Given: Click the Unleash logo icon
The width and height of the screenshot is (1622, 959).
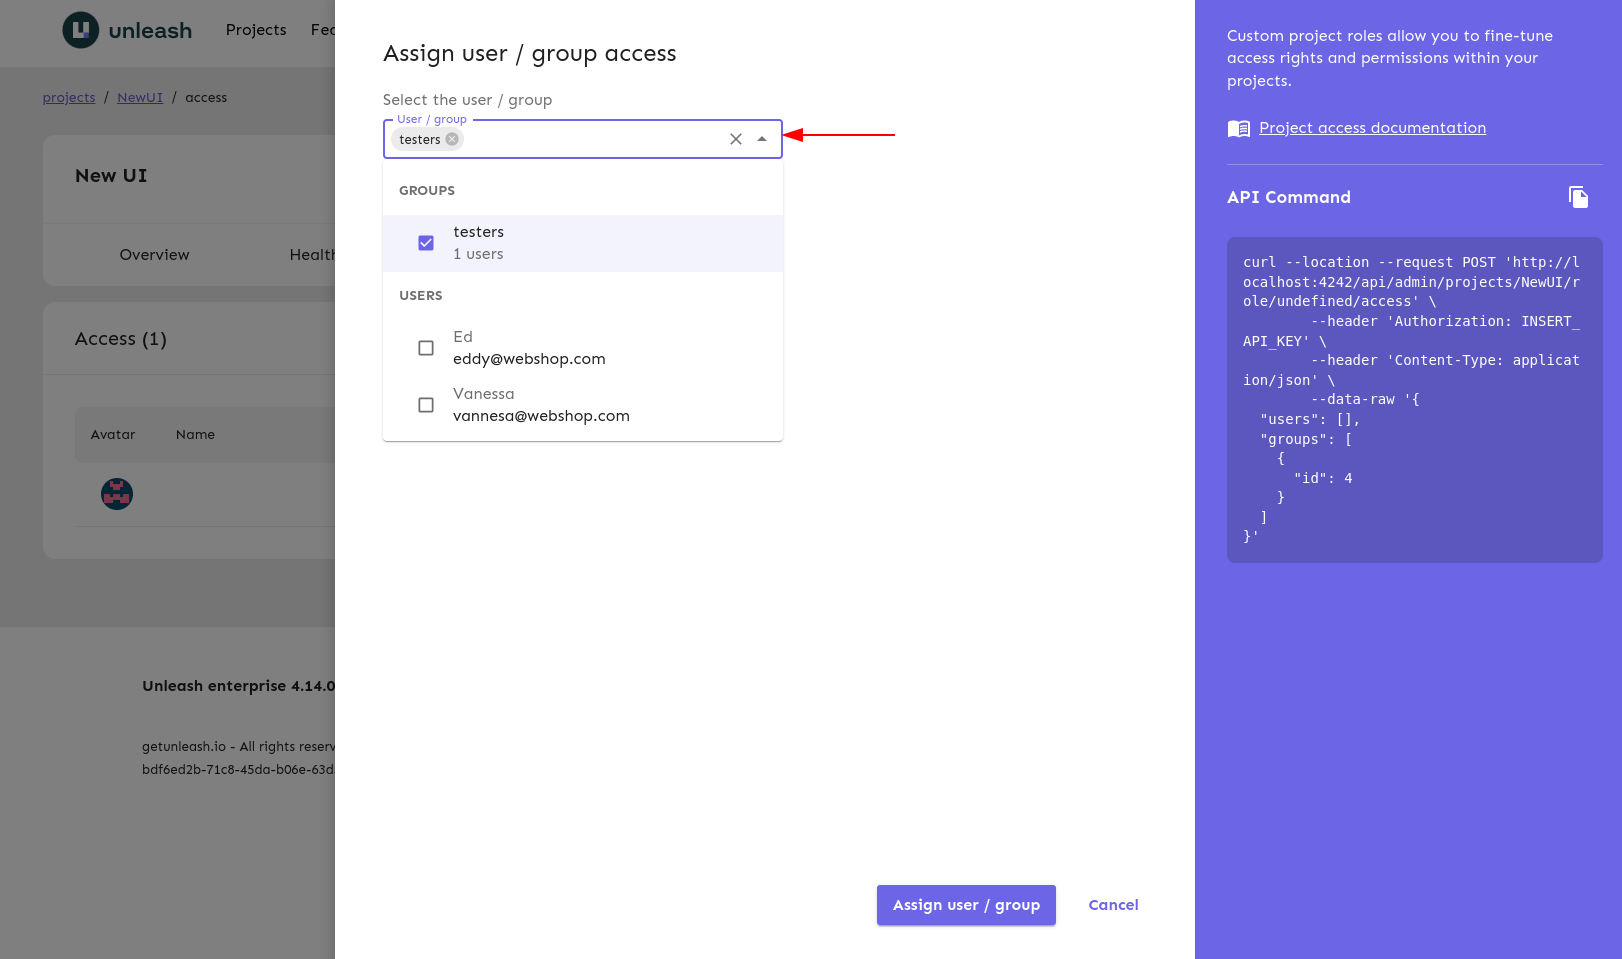Looking at the screenshot, I should (81, 30).
